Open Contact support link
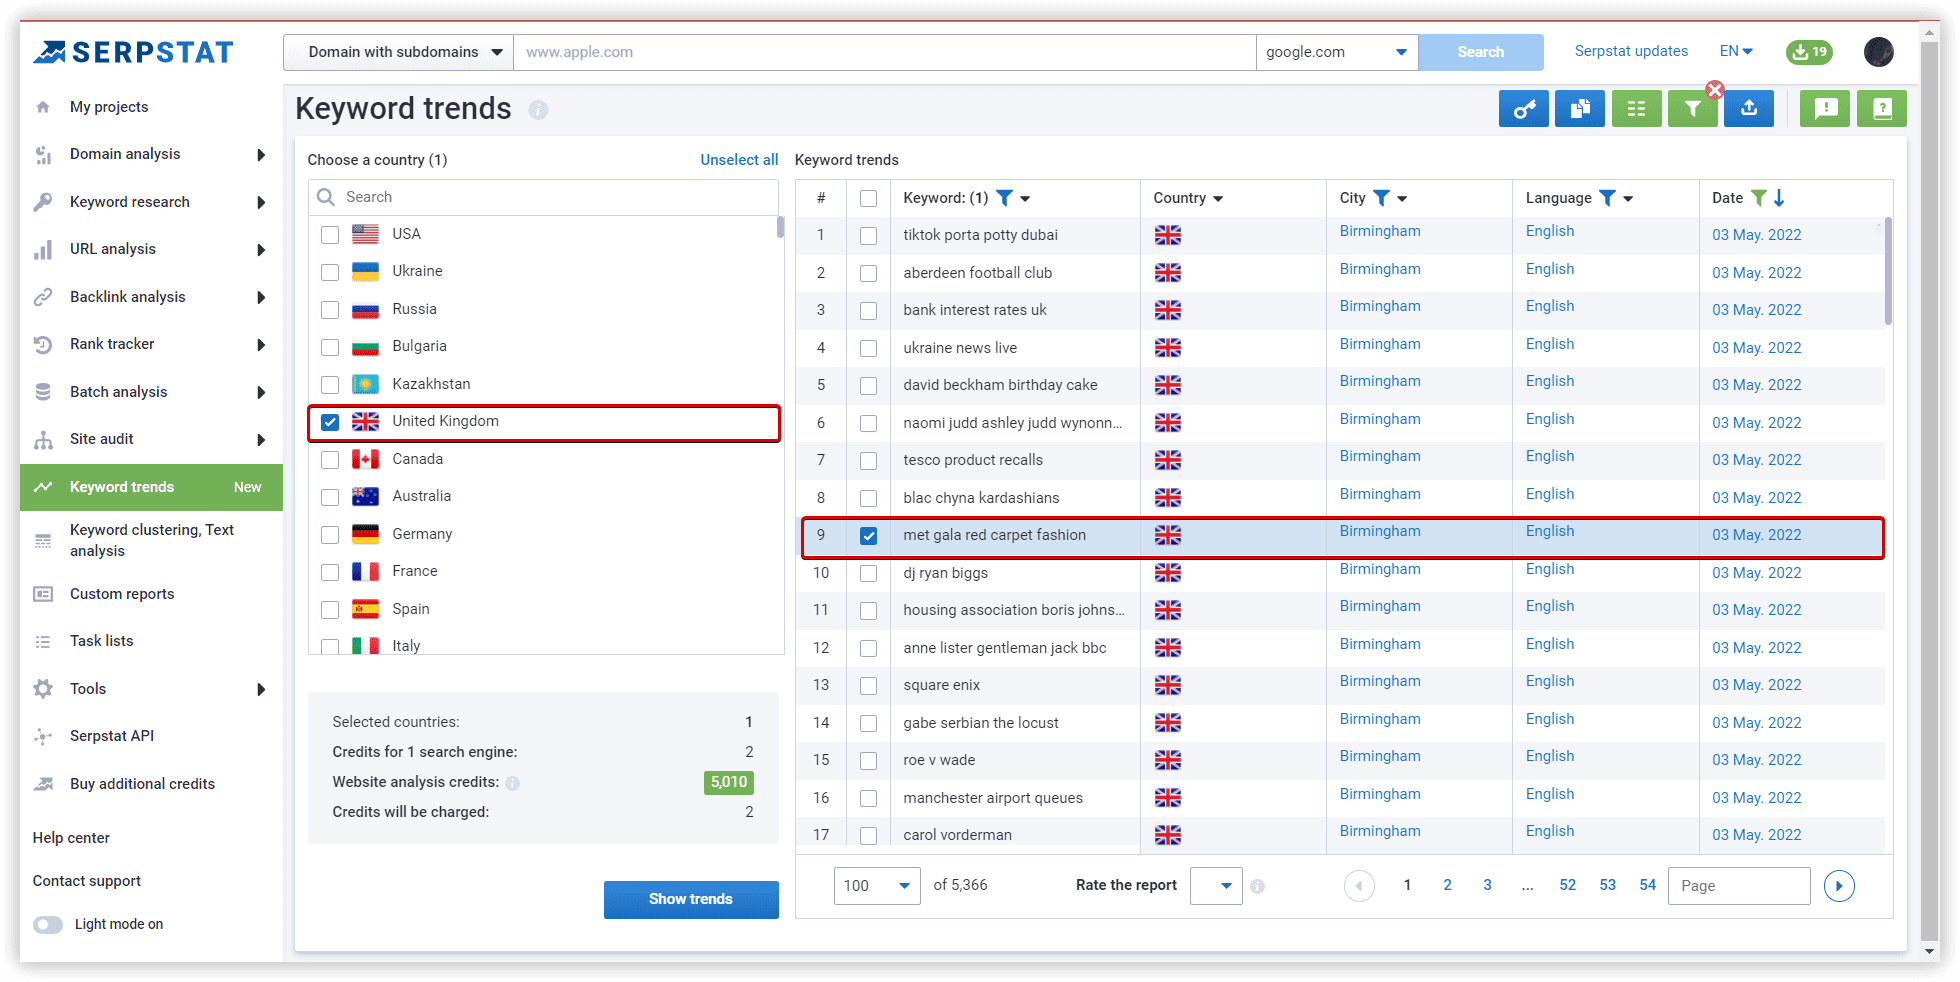 click(x=87, y=881)
